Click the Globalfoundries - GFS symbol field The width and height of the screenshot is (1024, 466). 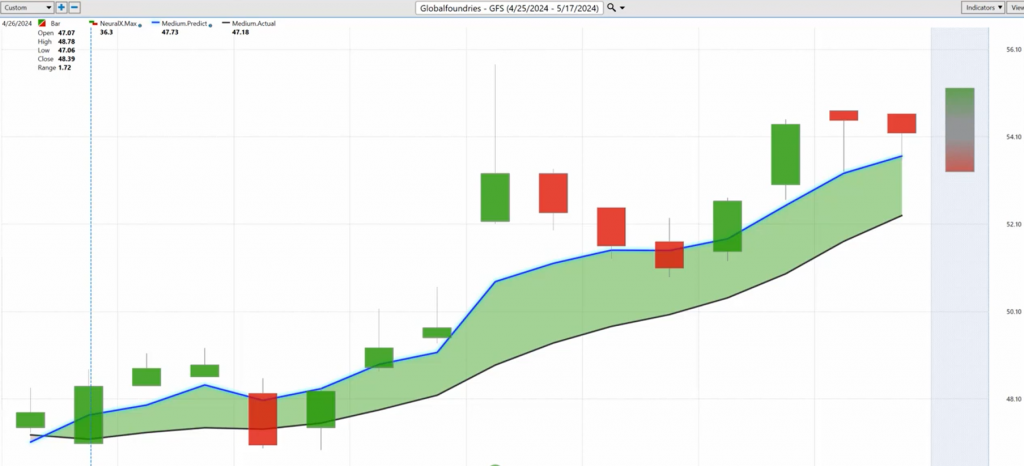pos(510,7)
